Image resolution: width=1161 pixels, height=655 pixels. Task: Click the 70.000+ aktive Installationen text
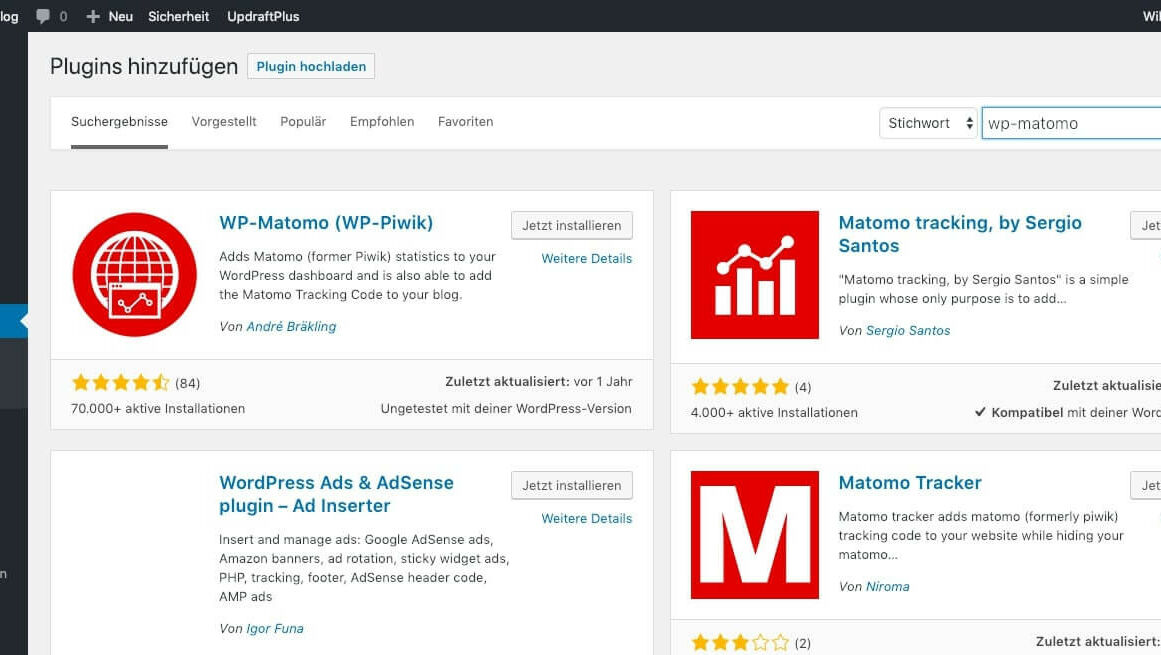click(158, 409)
